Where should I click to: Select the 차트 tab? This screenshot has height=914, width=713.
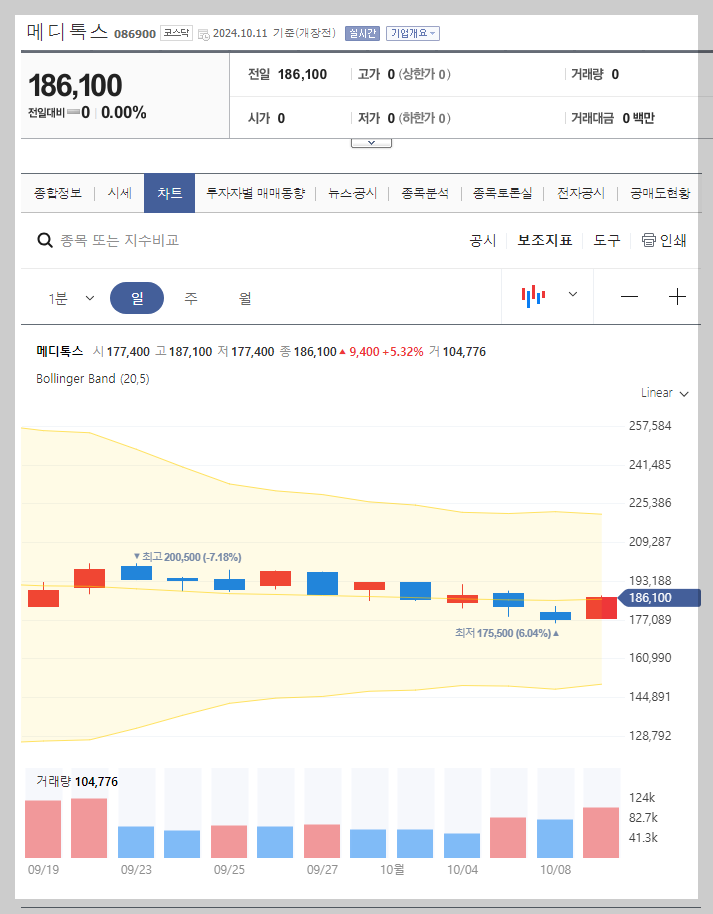point(170,193)
